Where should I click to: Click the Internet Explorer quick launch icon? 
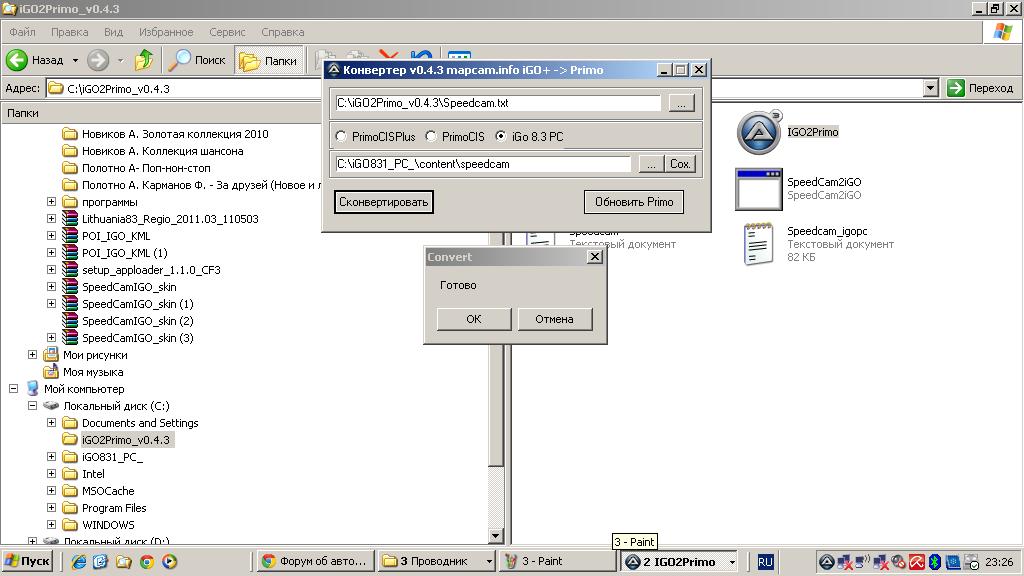pos(78,562)
